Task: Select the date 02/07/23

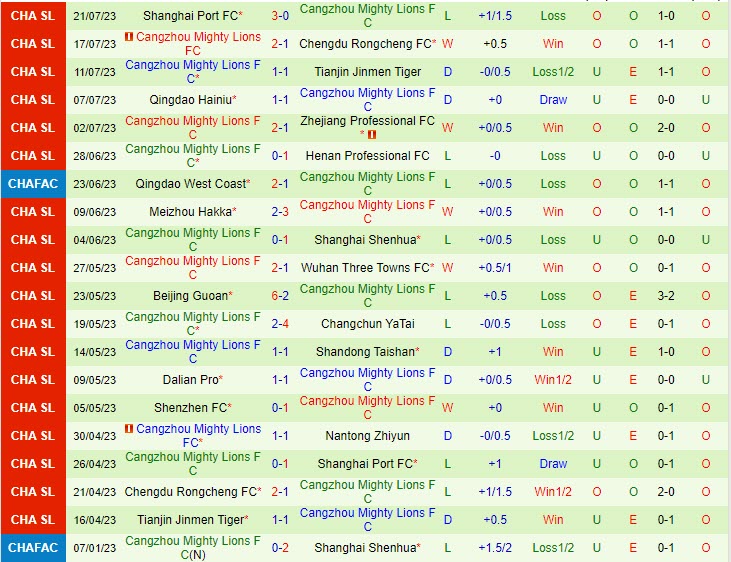Action: (x=95, y=128)
